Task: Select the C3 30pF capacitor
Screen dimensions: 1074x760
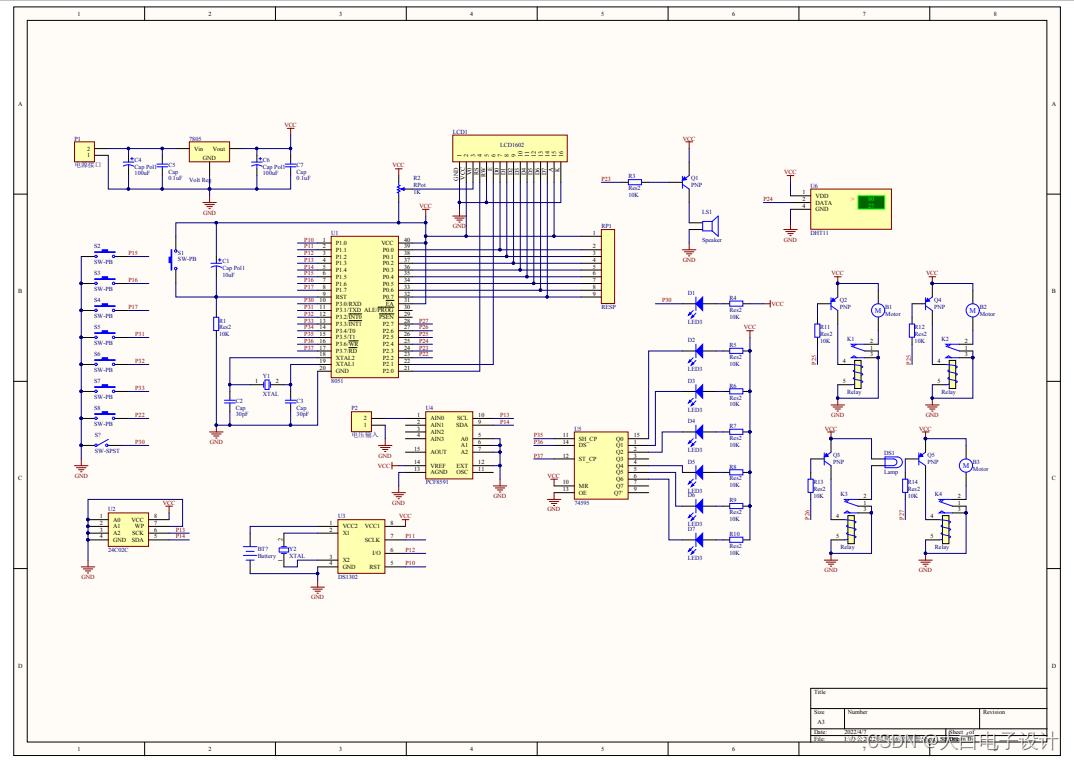Action: [x=290, y=401]
